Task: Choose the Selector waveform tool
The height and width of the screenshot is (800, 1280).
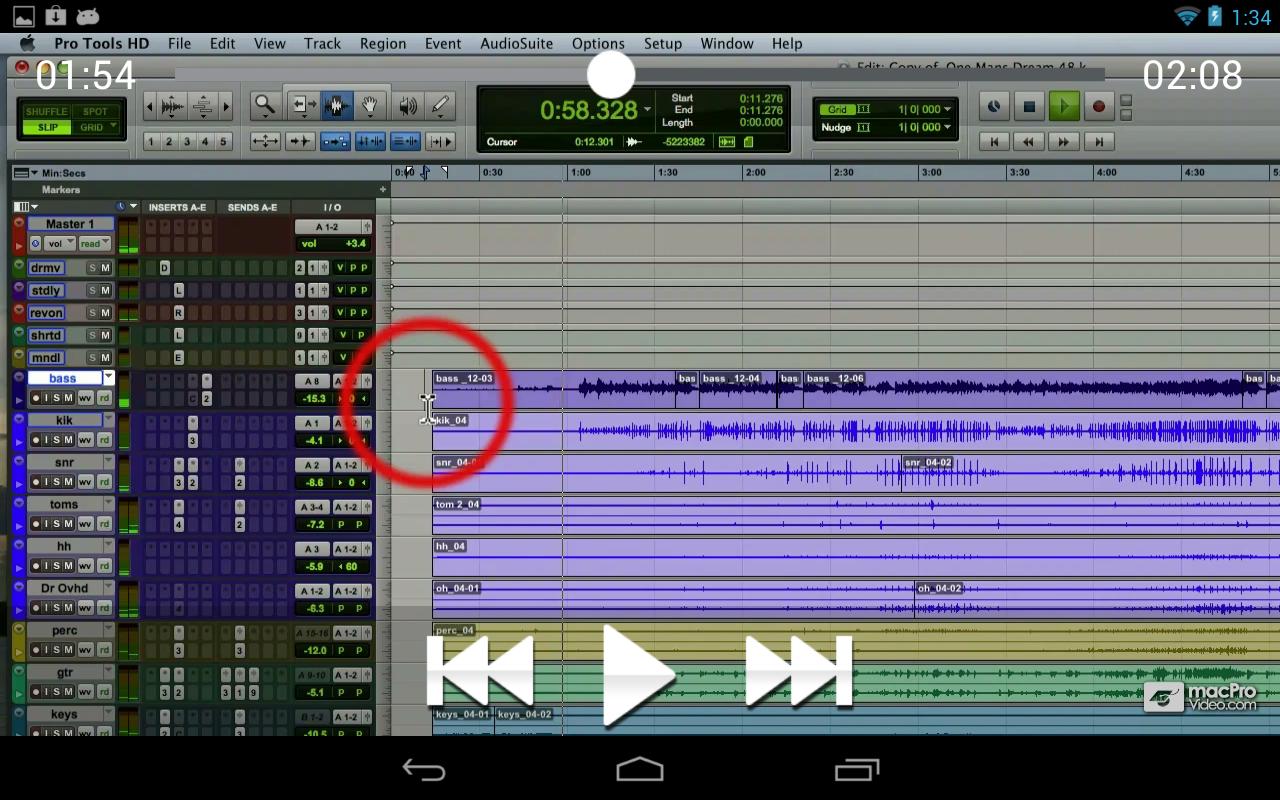Action: pyautogui.click(x=336, y=105)
